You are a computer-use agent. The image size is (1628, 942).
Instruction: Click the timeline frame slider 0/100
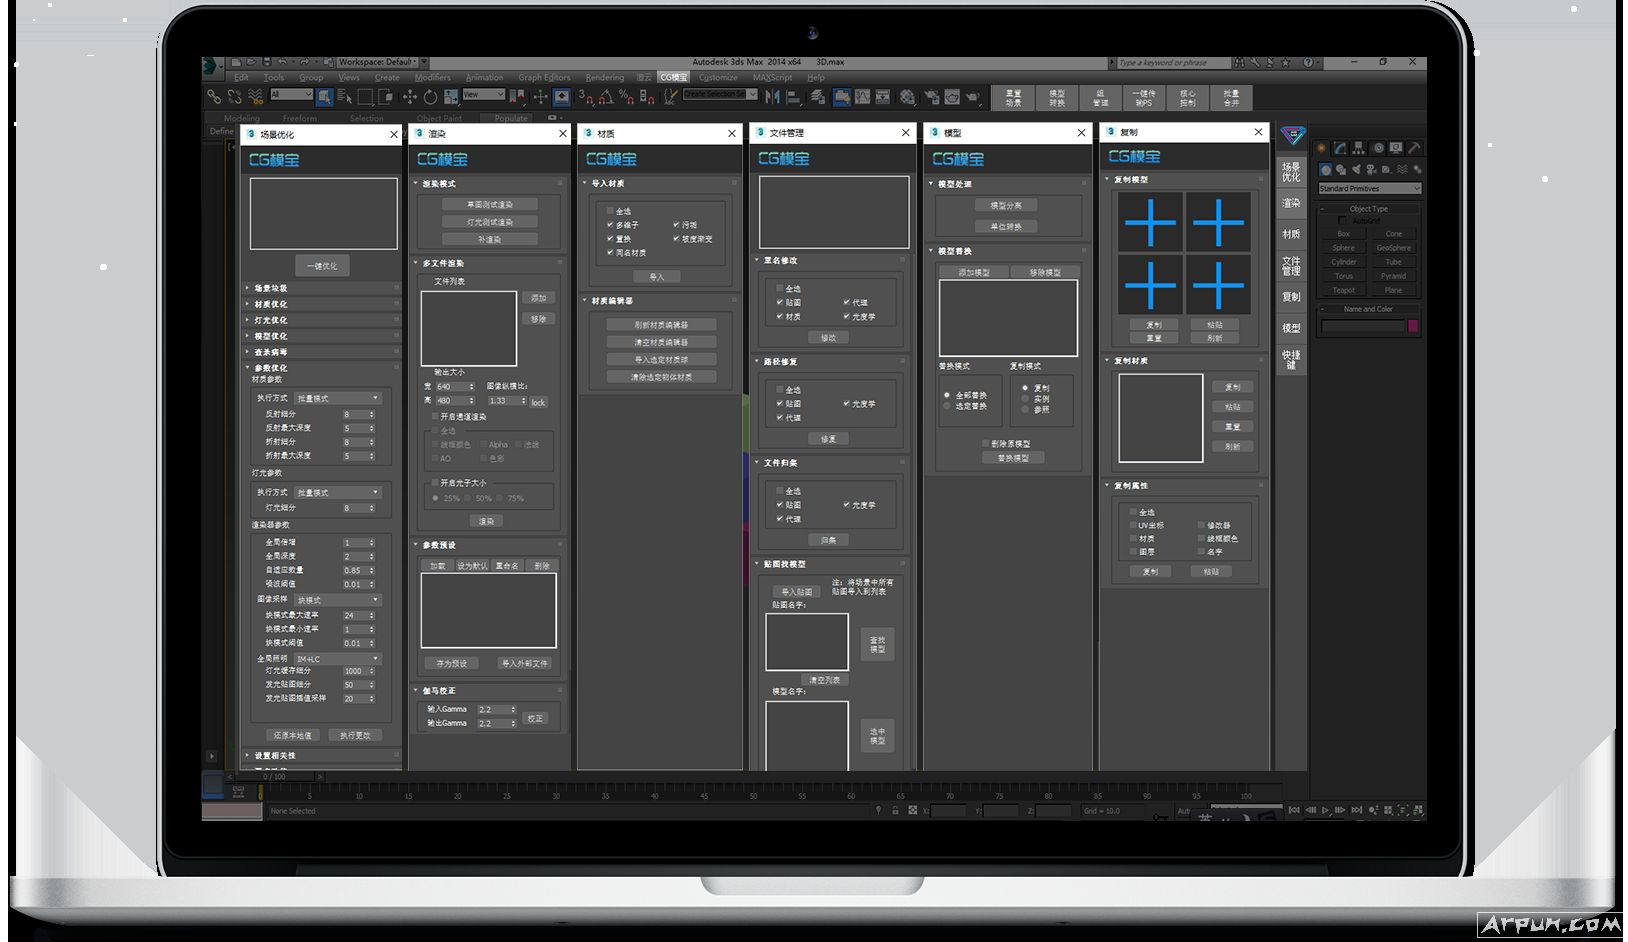(275, 776)
